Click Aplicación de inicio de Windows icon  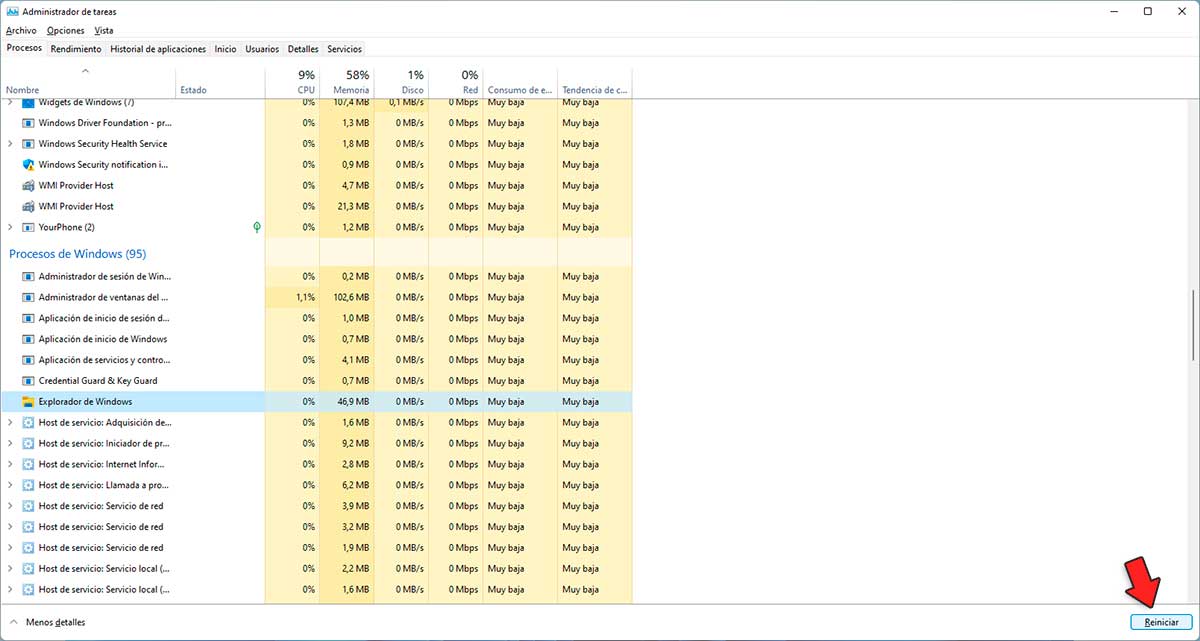[x=28, y=339]
